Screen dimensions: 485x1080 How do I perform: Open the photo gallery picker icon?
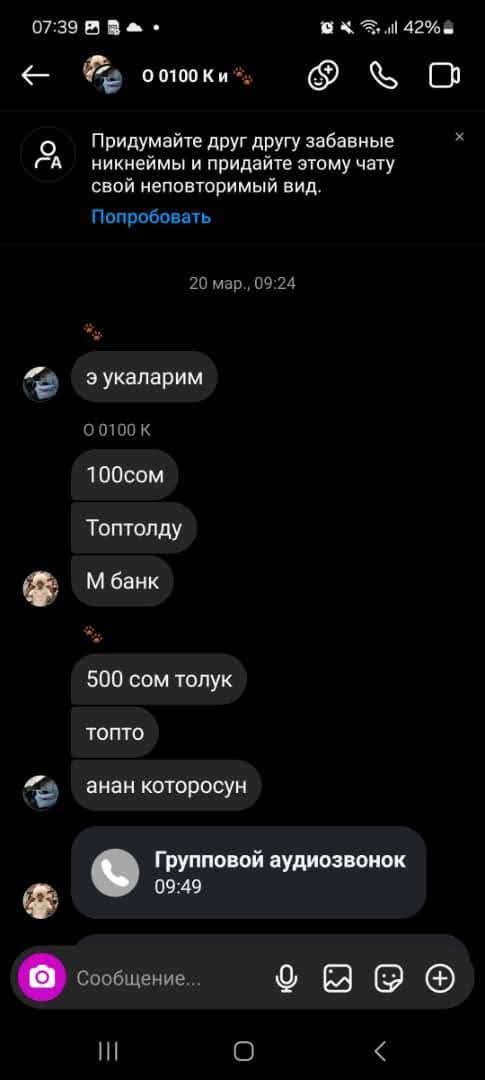(x=338, y=978)
